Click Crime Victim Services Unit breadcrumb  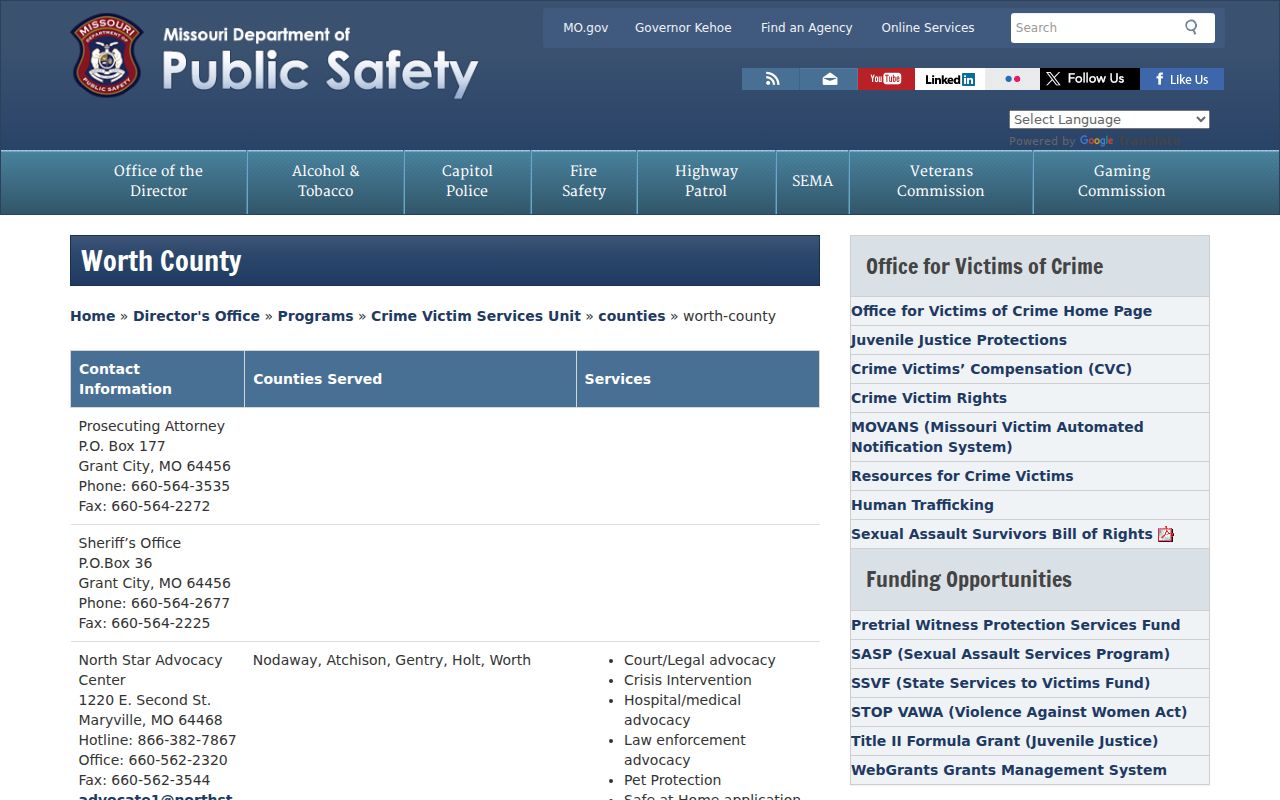pyautogui.click(x=475, y=316)
